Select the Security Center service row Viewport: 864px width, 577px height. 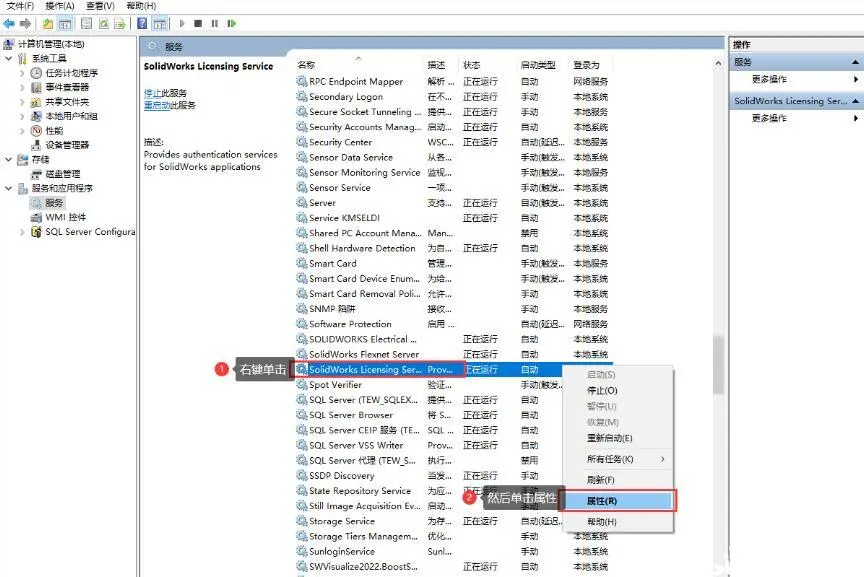pos(454,142)
